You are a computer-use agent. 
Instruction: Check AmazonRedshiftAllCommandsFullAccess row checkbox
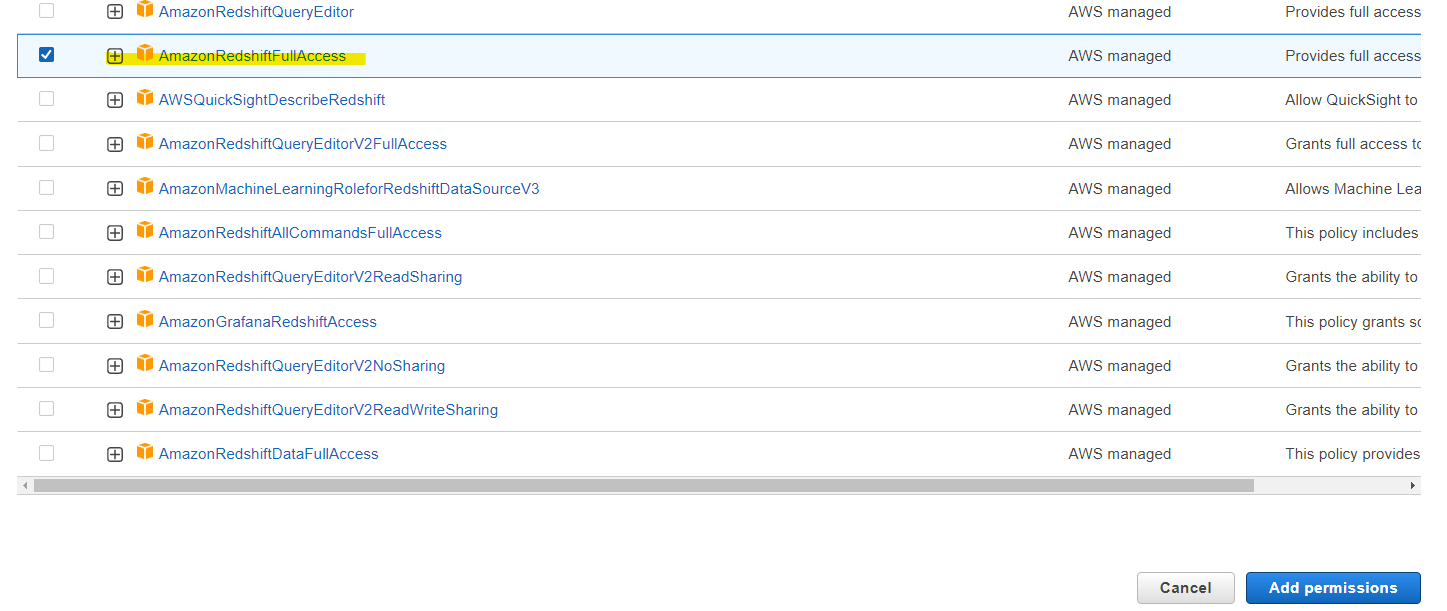point(46,232)
